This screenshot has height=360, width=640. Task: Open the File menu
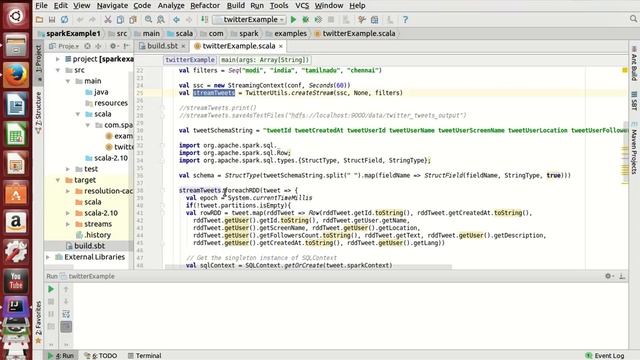point(41,6)
